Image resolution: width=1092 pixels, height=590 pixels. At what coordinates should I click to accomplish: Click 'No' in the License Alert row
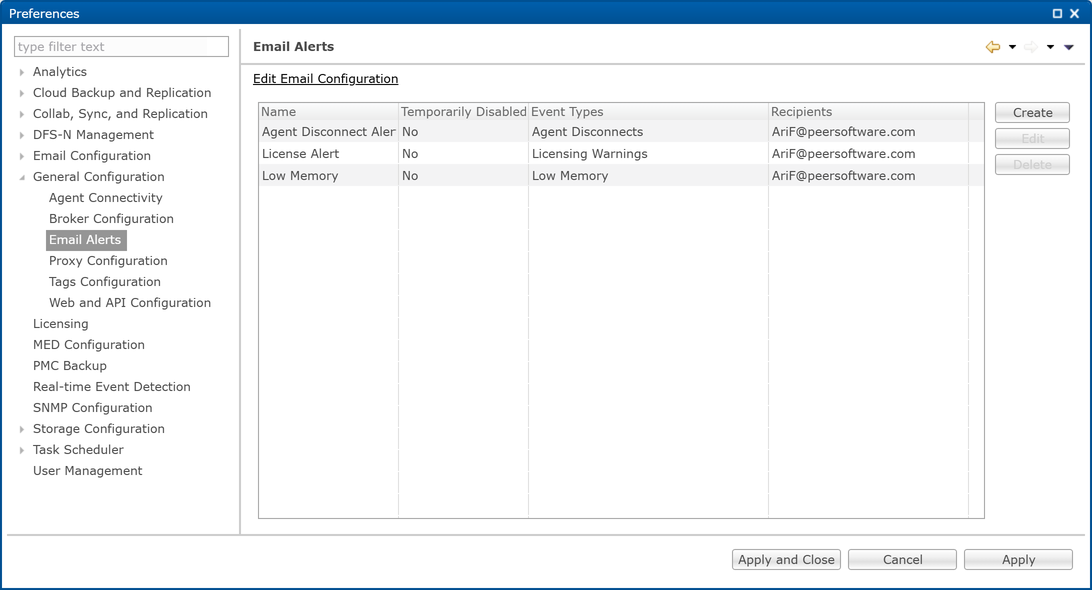[x=410, y=154]
